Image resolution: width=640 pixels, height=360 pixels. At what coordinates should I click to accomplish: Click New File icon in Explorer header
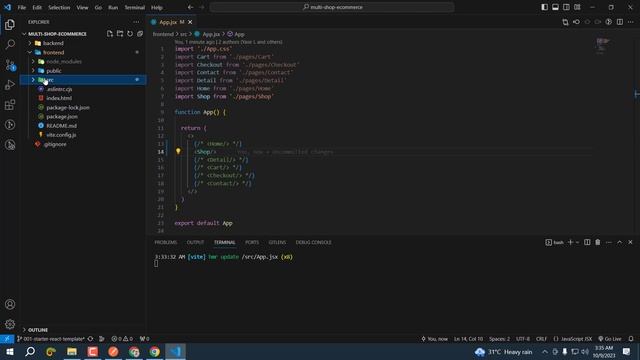coord(110,34)
